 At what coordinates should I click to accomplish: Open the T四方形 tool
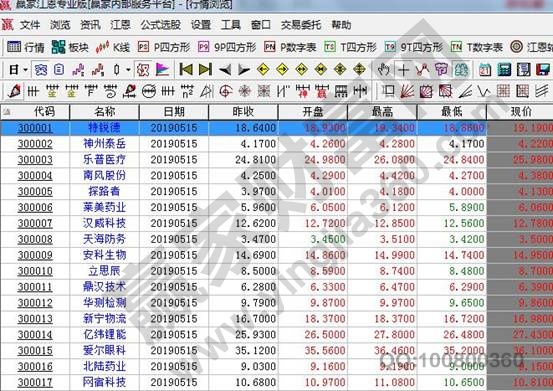tap(350, 47)
